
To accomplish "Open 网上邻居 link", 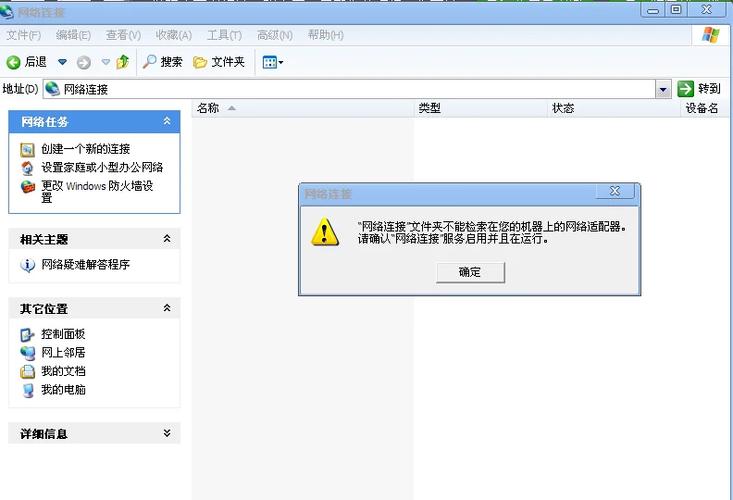I will click(63, 352).
